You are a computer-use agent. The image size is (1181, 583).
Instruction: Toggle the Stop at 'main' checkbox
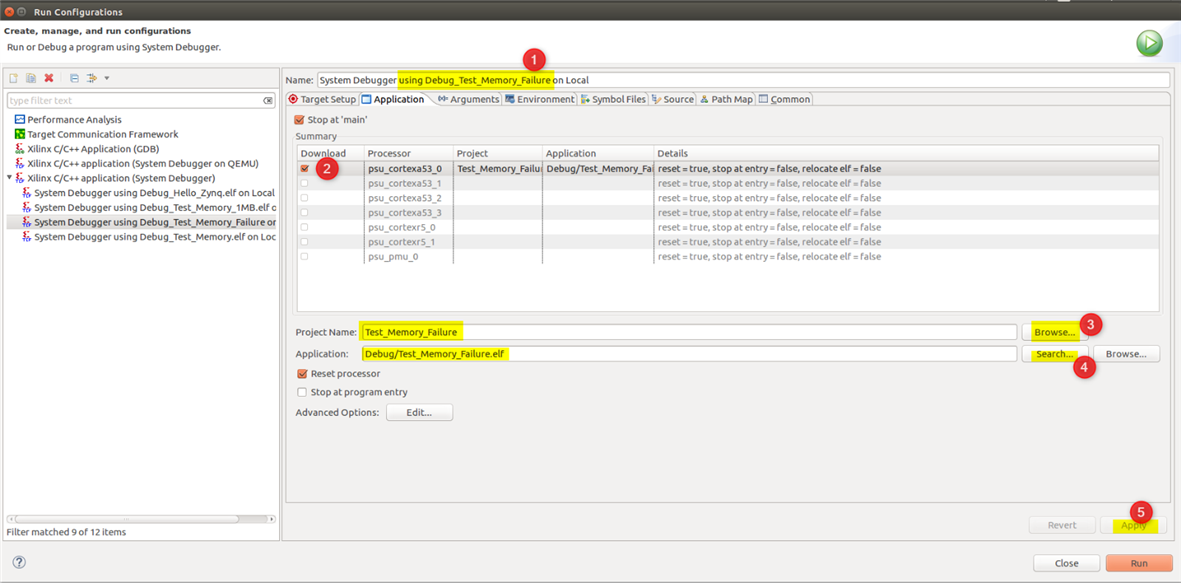click(x=299, y=120)
